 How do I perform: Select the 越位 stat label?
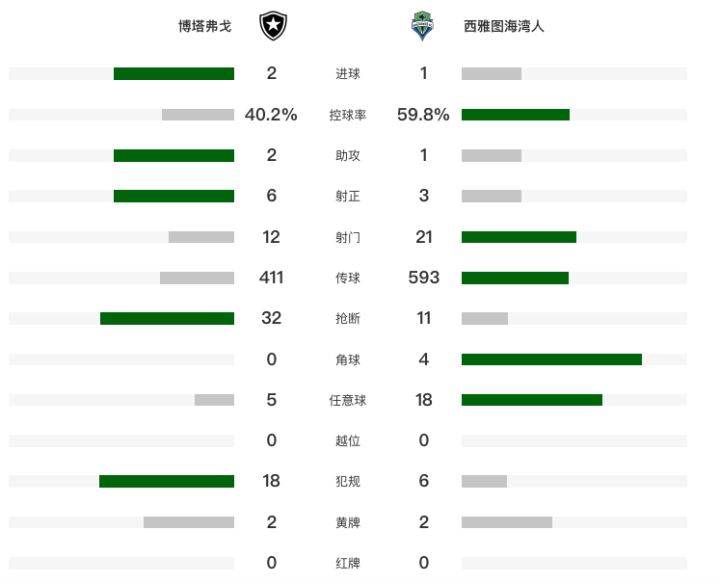coord(348,441)
